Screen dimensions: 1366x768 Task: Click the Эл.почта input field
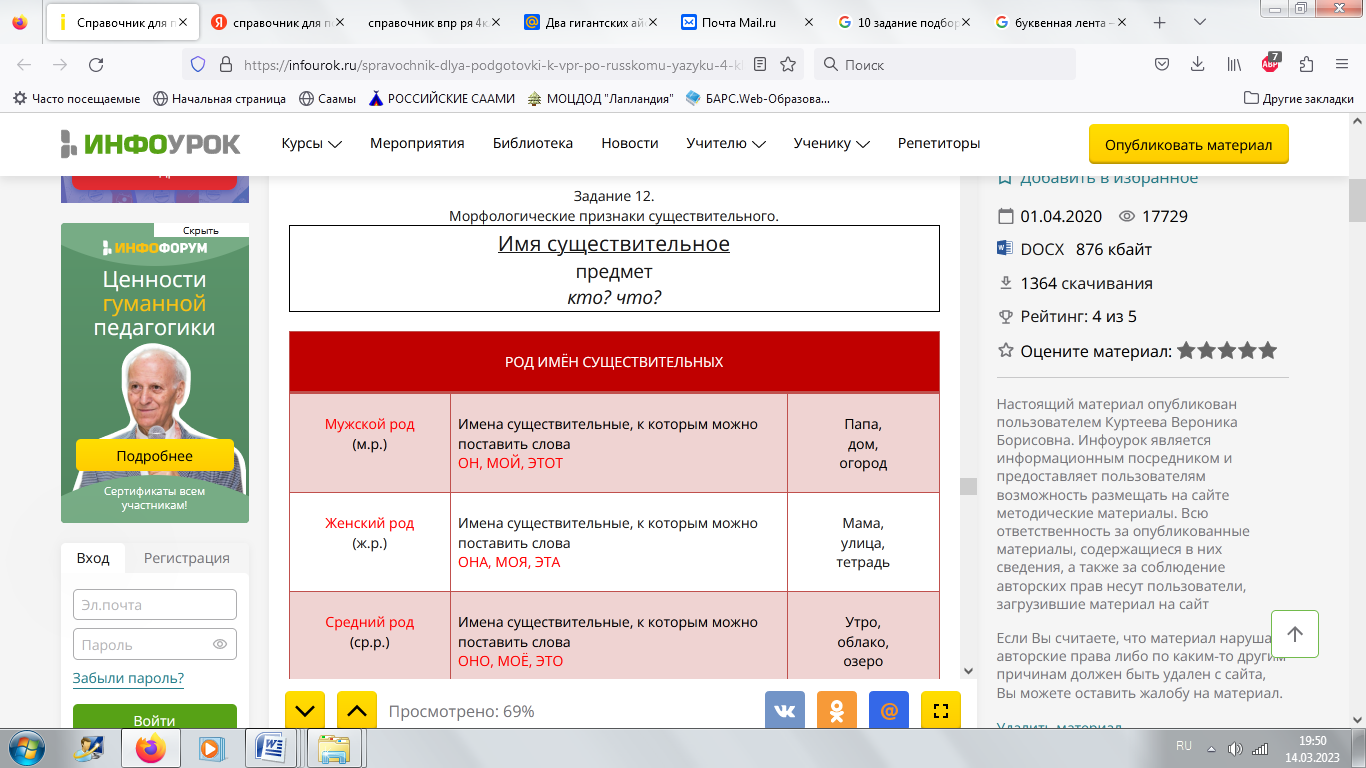click(x=155, y=604)
